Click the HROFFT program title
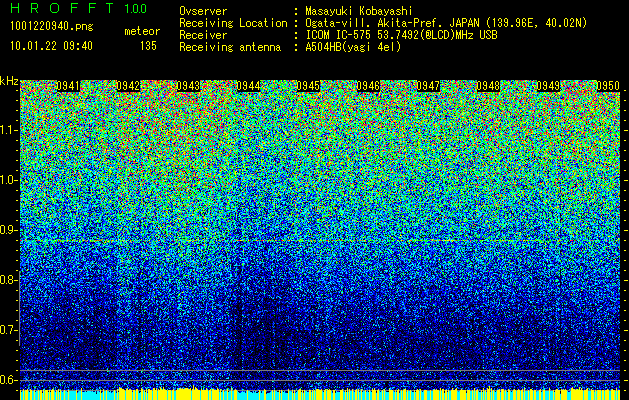Viewport: 629px width, 400px height. [62, 8]
